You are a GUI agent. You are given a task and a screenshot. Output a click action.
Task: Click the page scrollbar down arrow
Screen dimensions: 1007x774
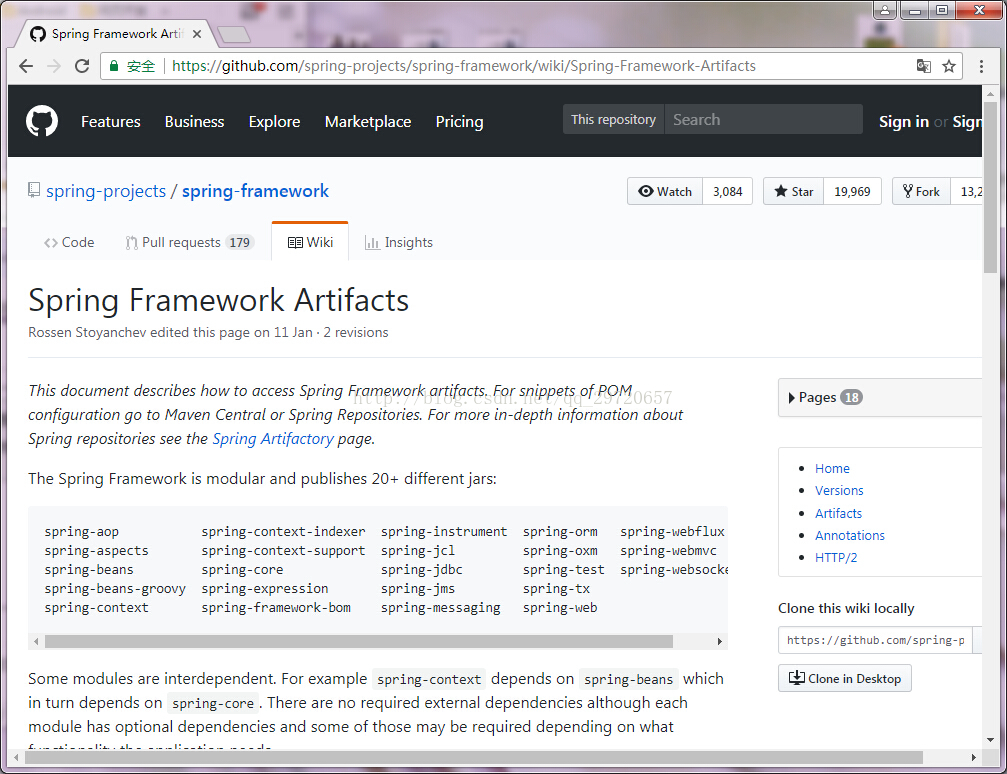click(x=990, y=739)
